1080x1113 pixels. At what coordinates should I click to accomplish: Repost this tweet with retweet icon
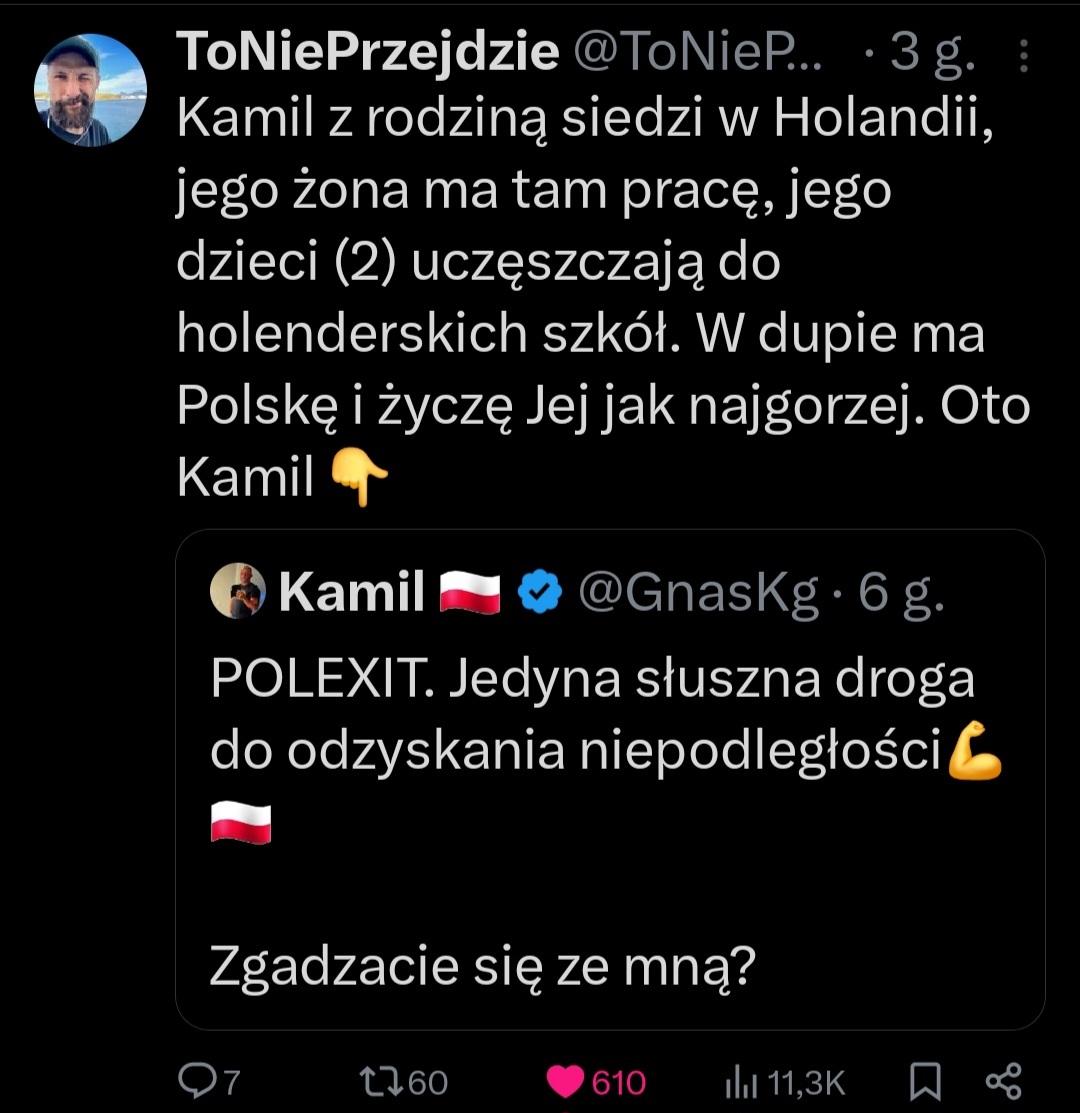[380, 1082]
